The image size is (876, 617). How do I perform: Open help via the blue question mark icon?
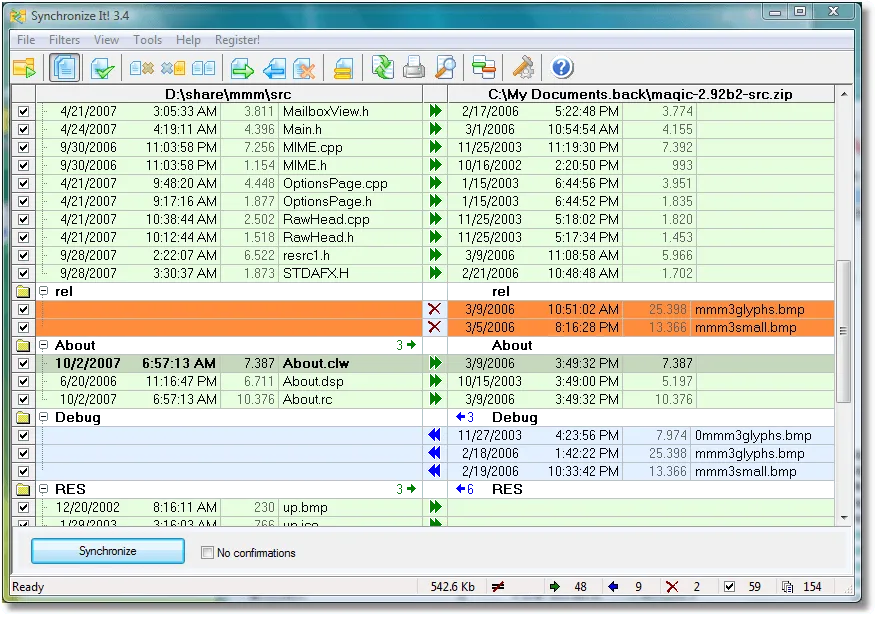(x=562, y=68)
